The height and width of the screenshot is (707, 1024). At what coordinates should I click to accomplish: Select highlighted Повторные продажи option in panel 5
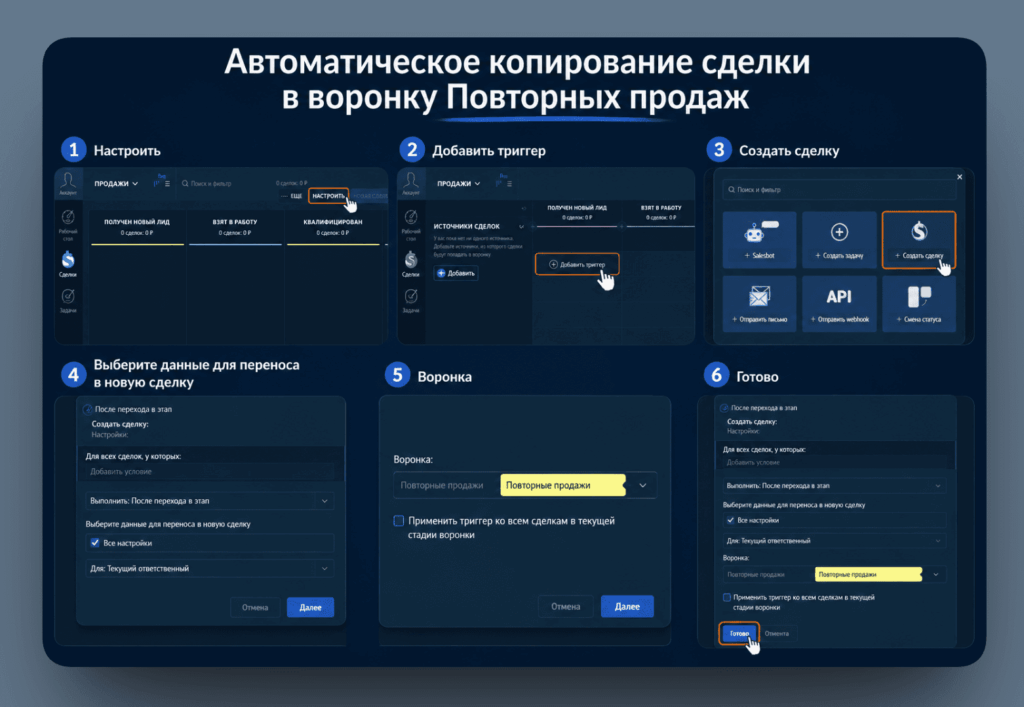click(x=563, y=485)
